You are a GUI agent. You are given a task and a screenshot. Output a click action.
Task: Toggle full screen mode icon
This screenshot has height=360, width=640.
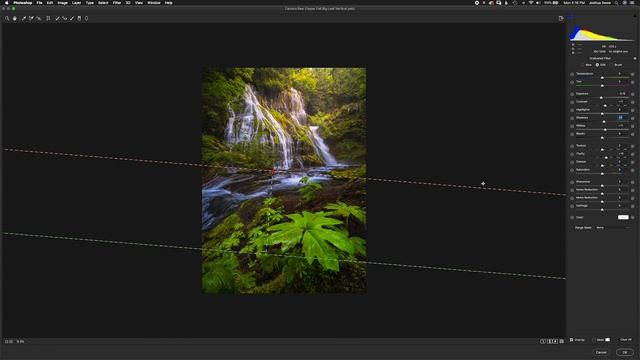click(x=561, y=18)
